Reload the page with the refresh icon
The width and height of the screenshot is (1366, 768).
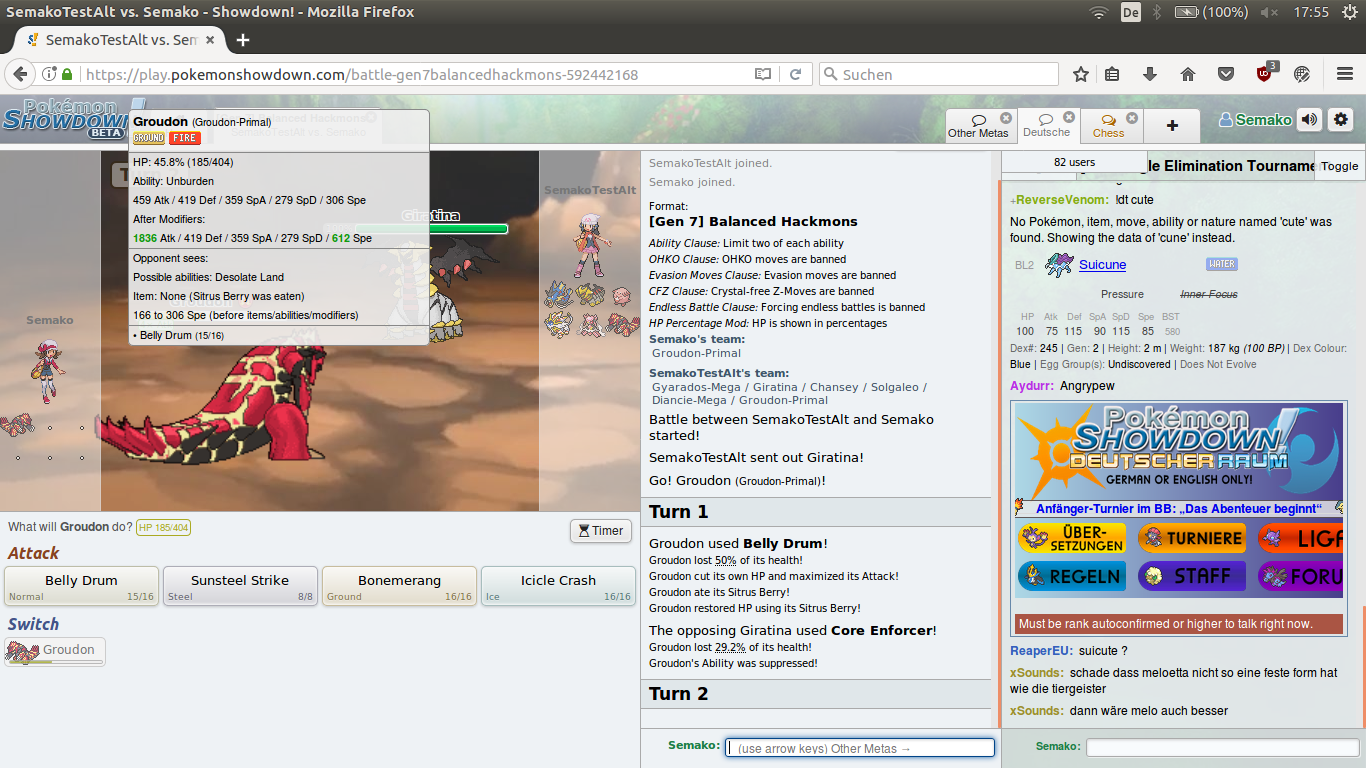[x=796, y=74]
